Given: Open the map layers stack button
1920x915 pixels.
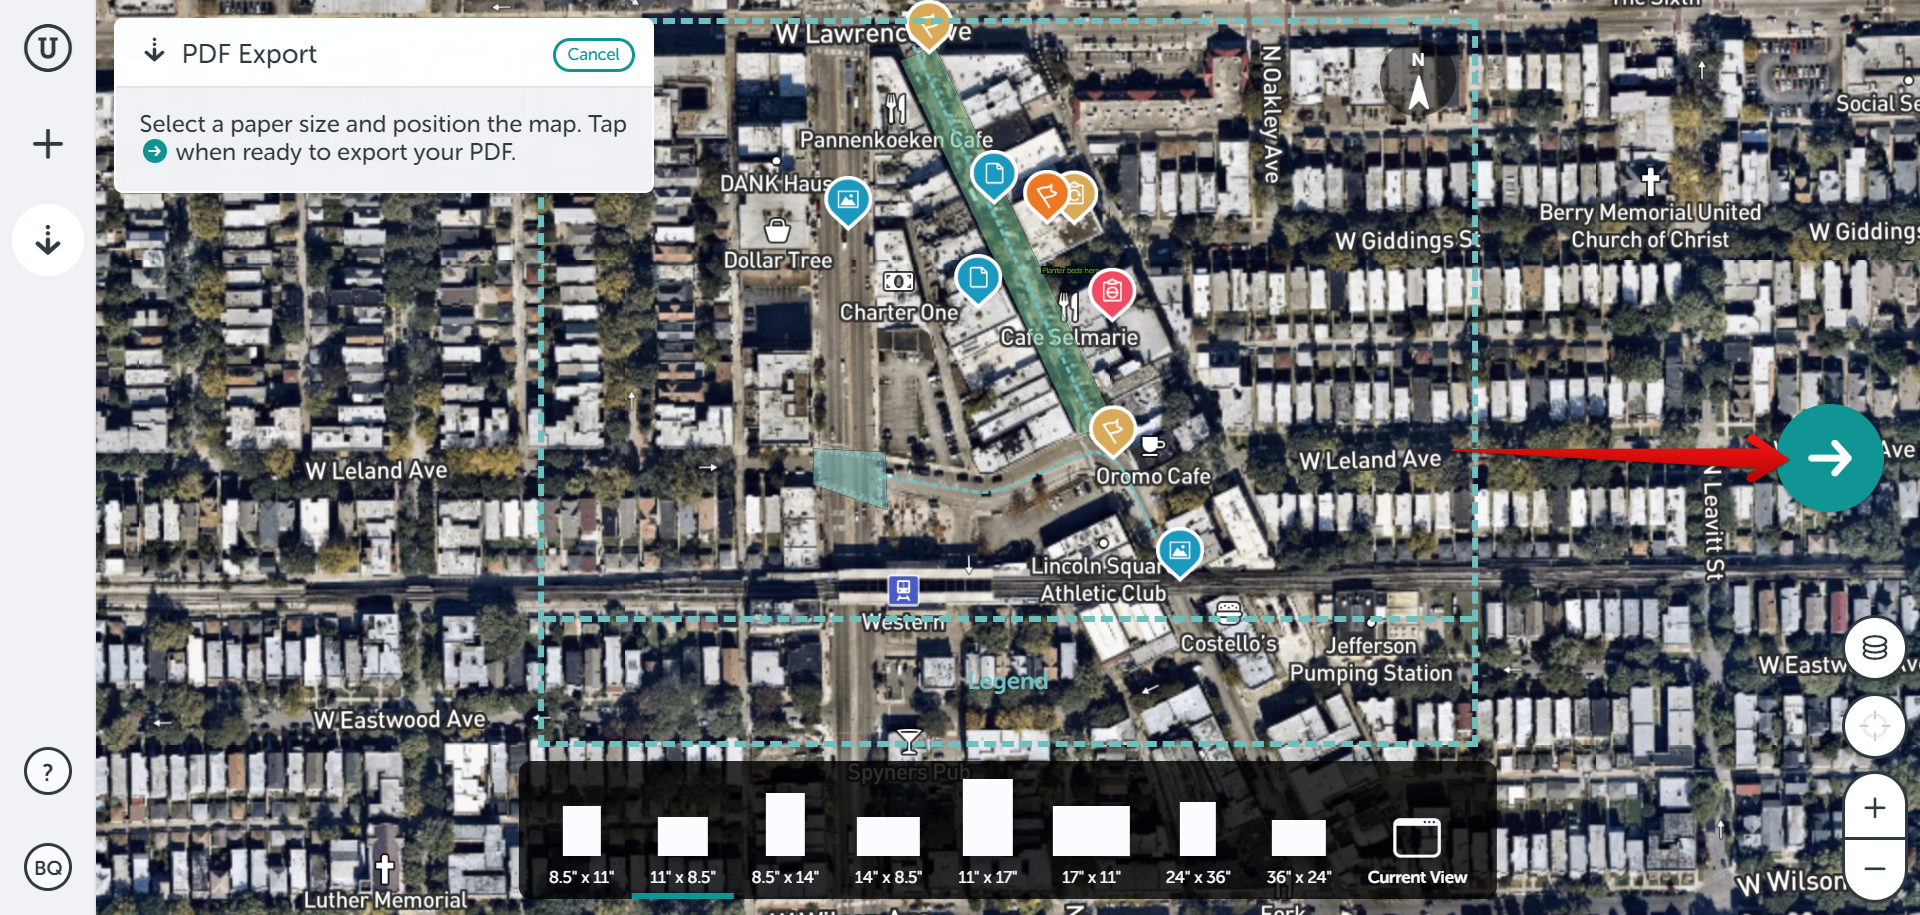Looking at the screenshot, I should (1874, 648).
